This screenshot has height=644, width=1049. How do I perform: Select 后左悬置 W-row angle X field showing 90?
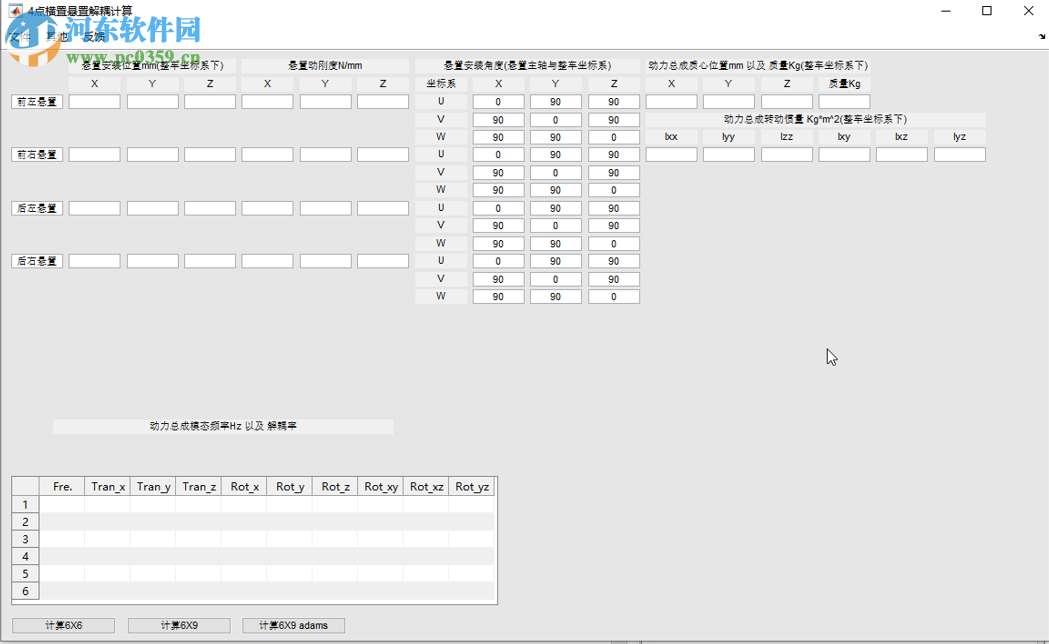[498, 243]
